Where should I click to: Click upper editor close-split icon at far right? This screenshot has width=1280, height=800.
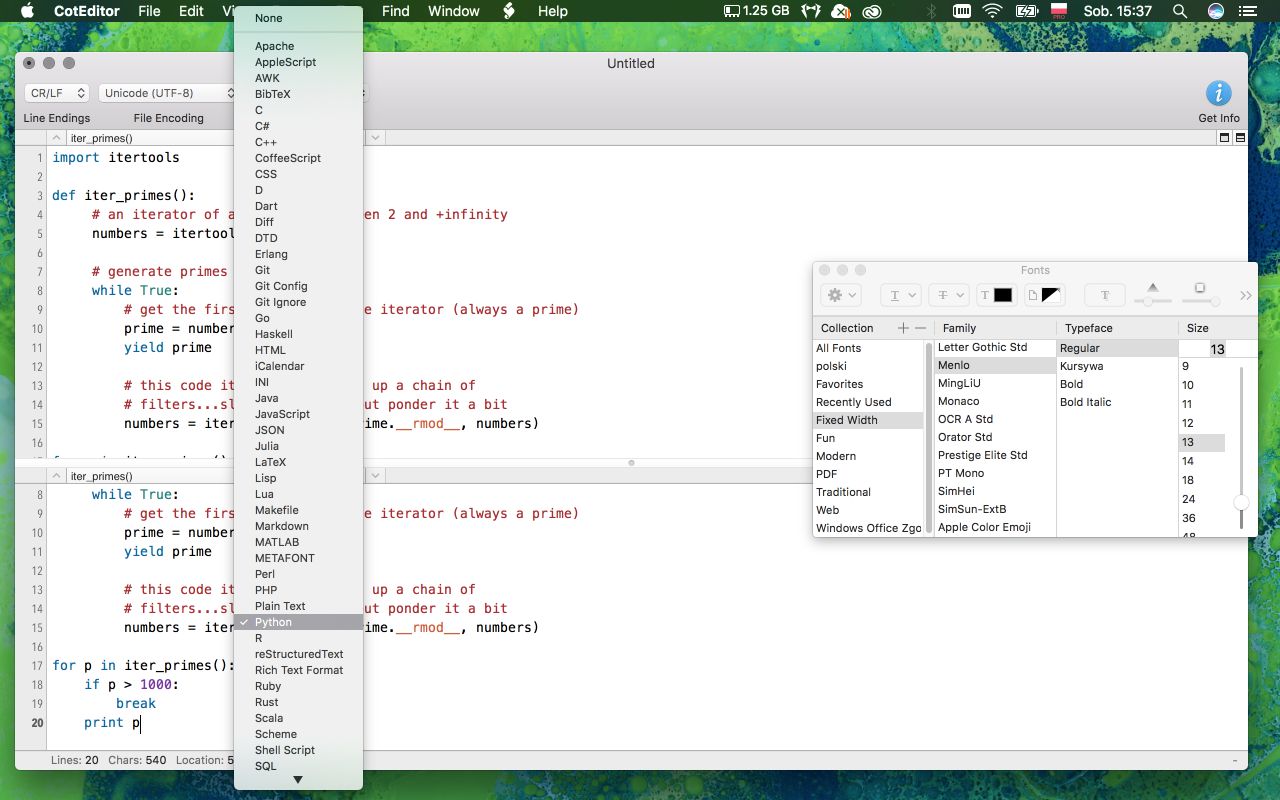(x=1240, y=138)
